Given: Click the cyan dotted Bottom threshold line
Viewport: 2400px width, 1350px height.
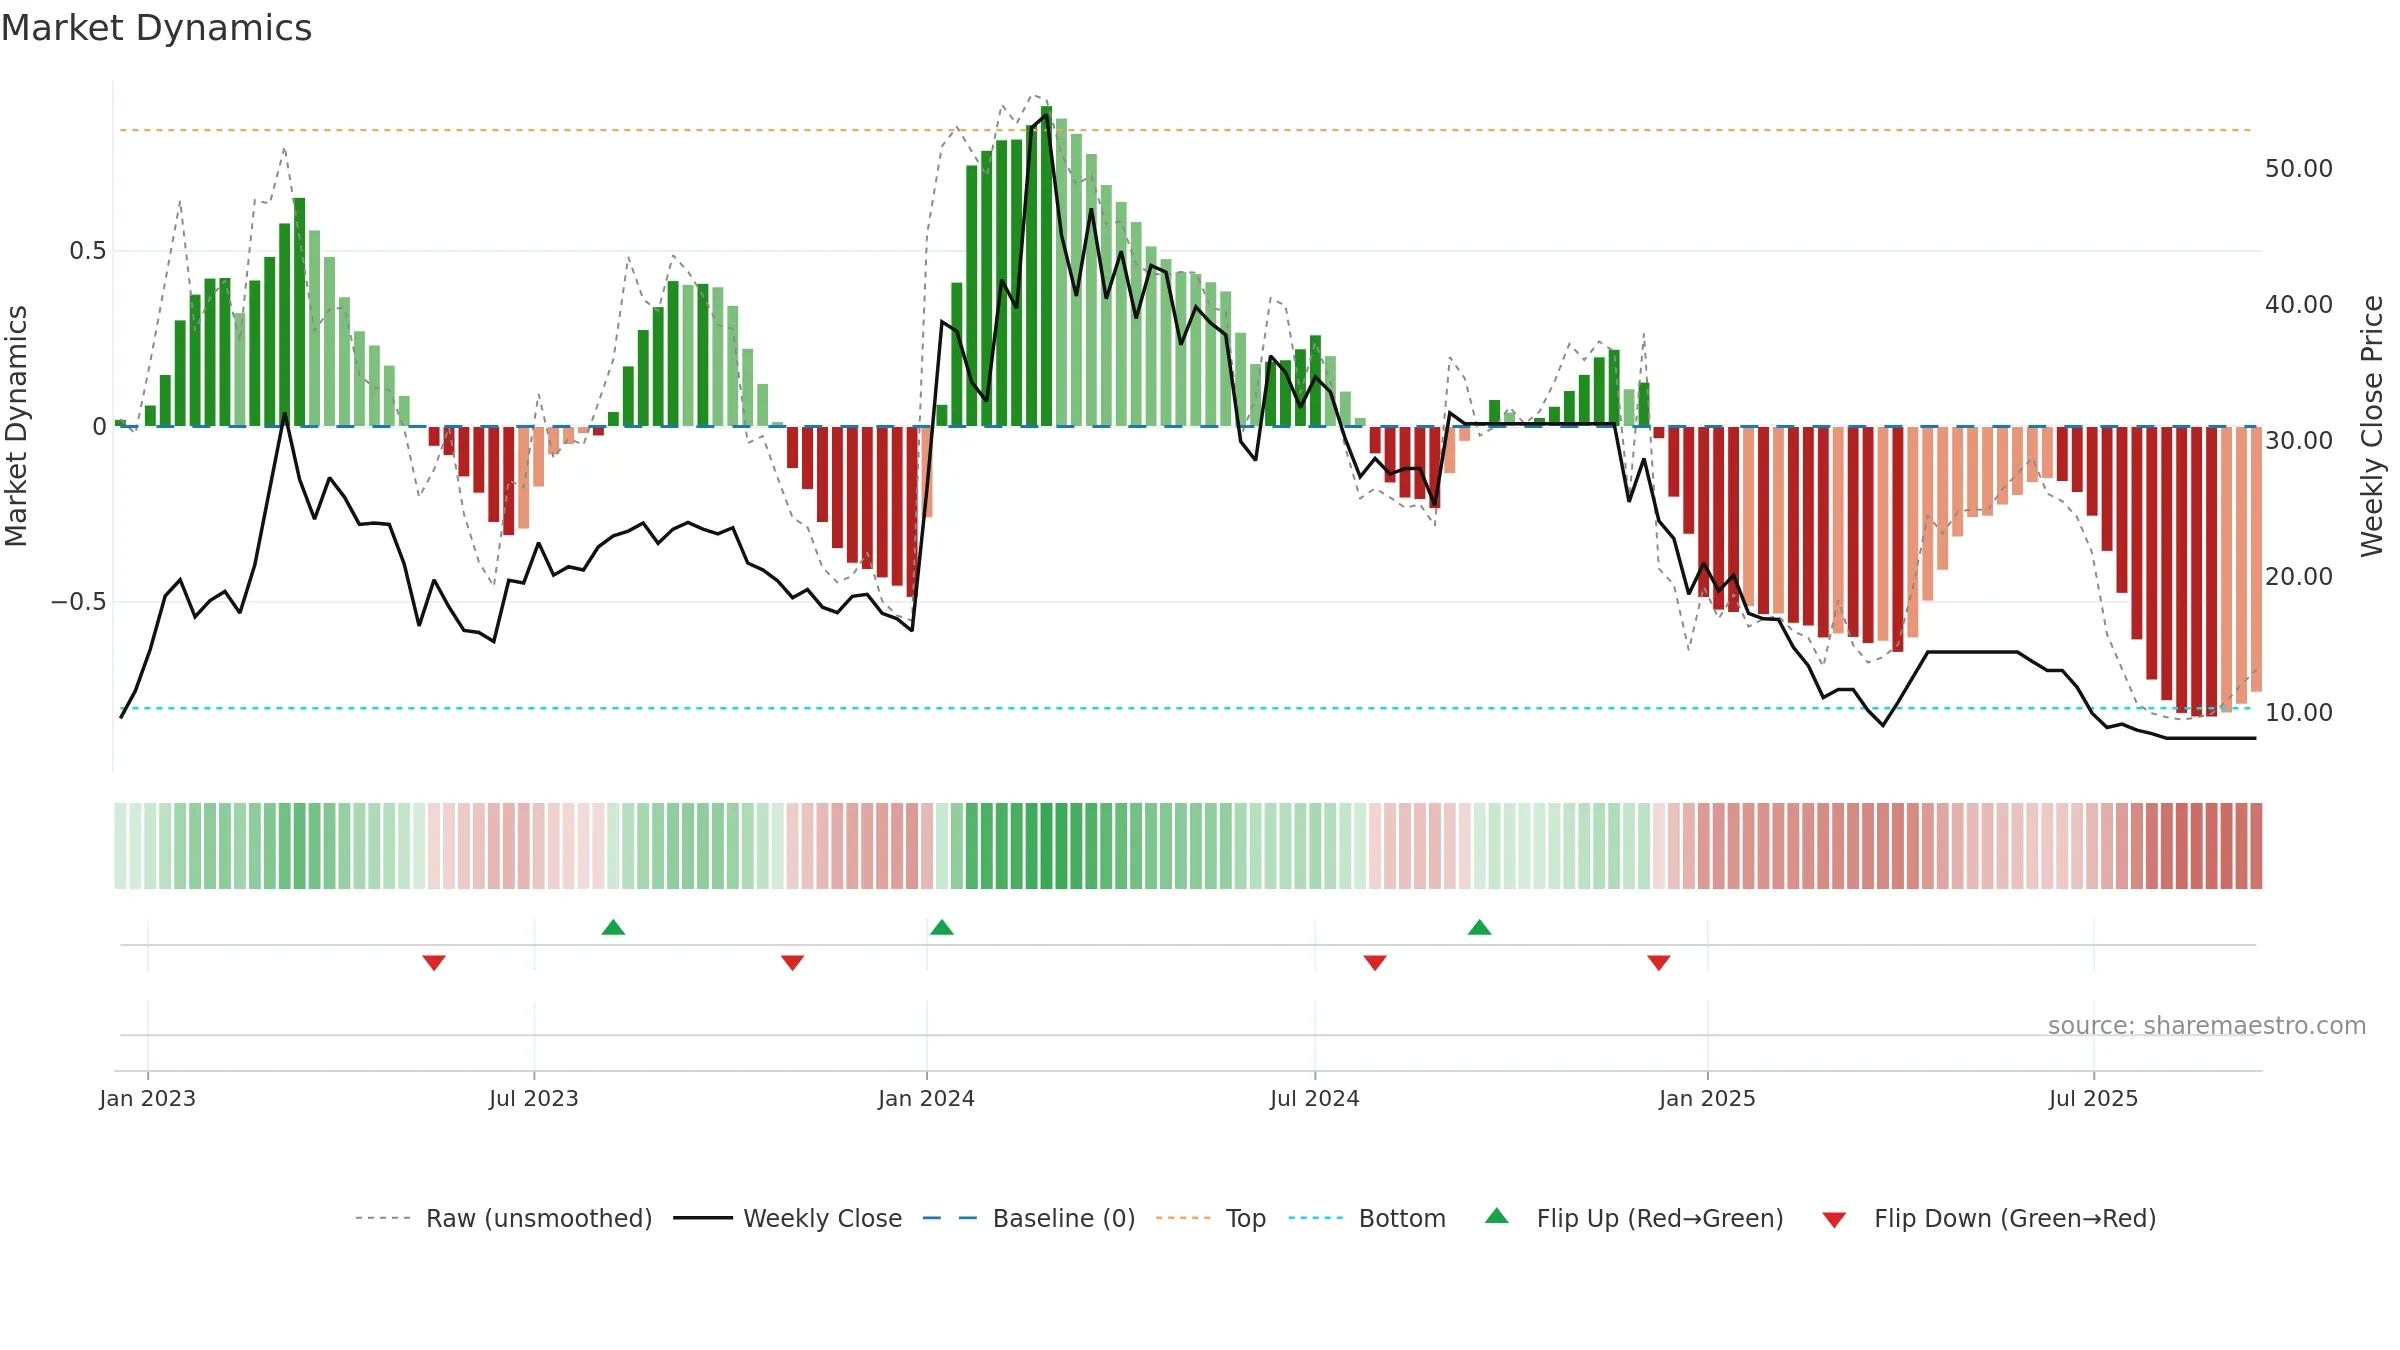Looking at the screenshot, I should coord(1185,708).
